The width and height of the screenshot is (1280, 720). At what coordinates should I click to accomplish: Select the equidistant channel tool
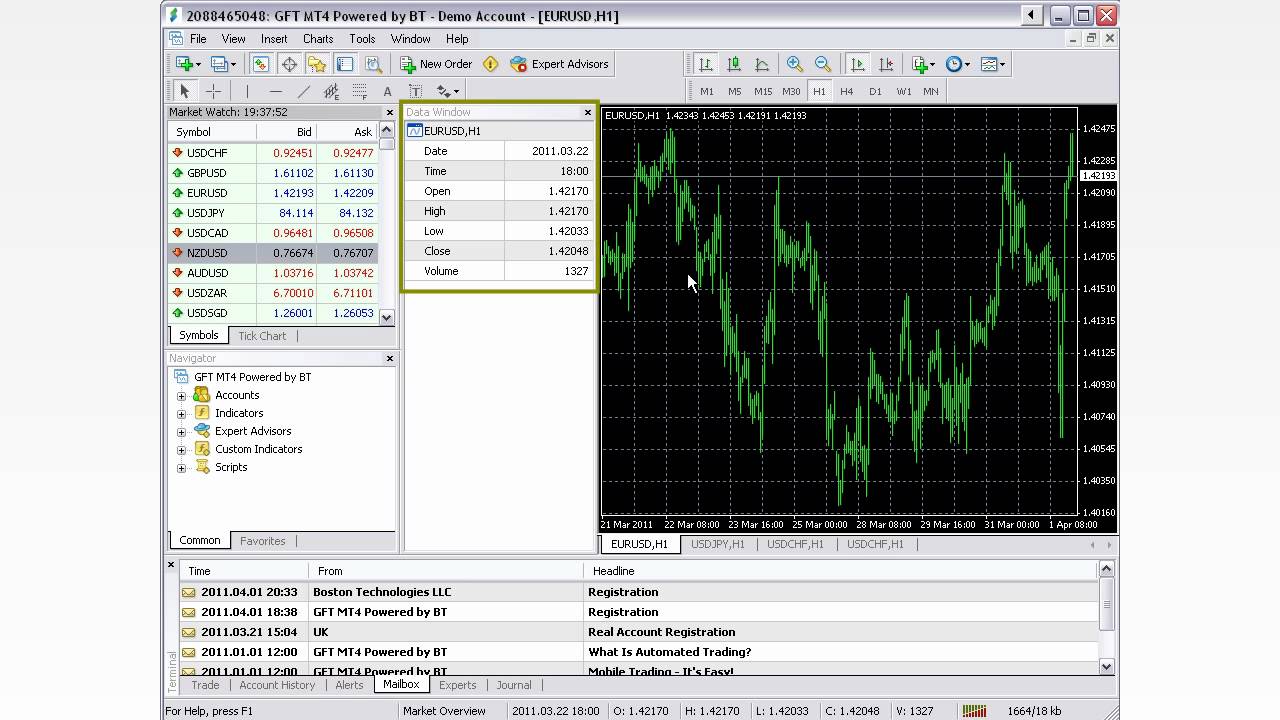(x=331, y=91)
